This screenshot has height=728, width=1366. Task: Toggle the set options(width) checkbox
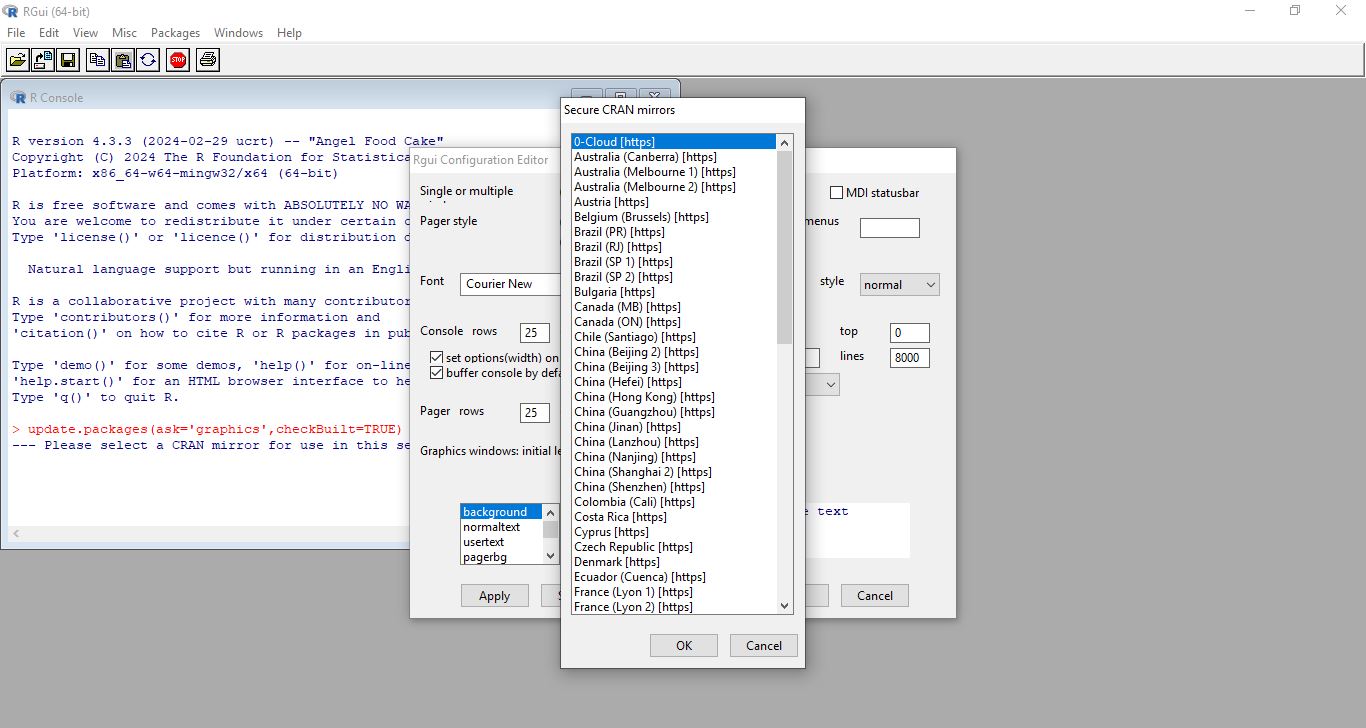pyautogui.click(x=437, y=357)
